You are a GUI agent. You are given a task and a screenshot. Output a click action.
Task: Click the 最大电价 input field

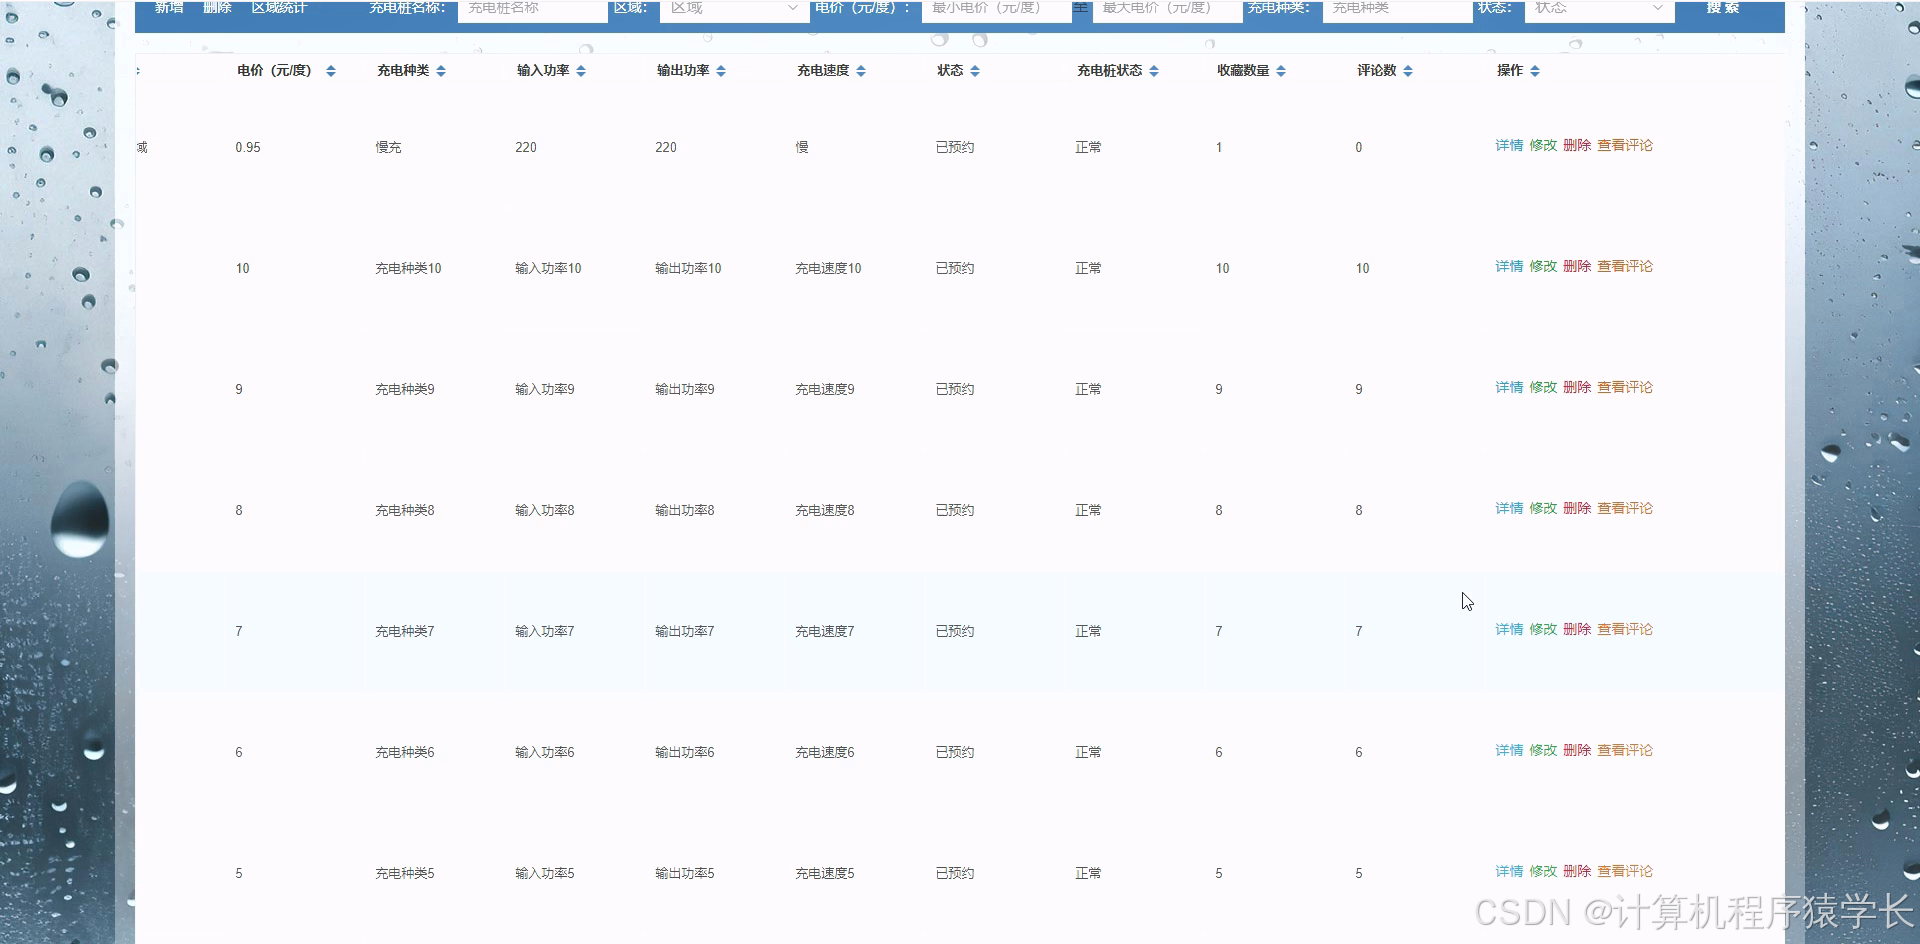[x=1167, y=9]
